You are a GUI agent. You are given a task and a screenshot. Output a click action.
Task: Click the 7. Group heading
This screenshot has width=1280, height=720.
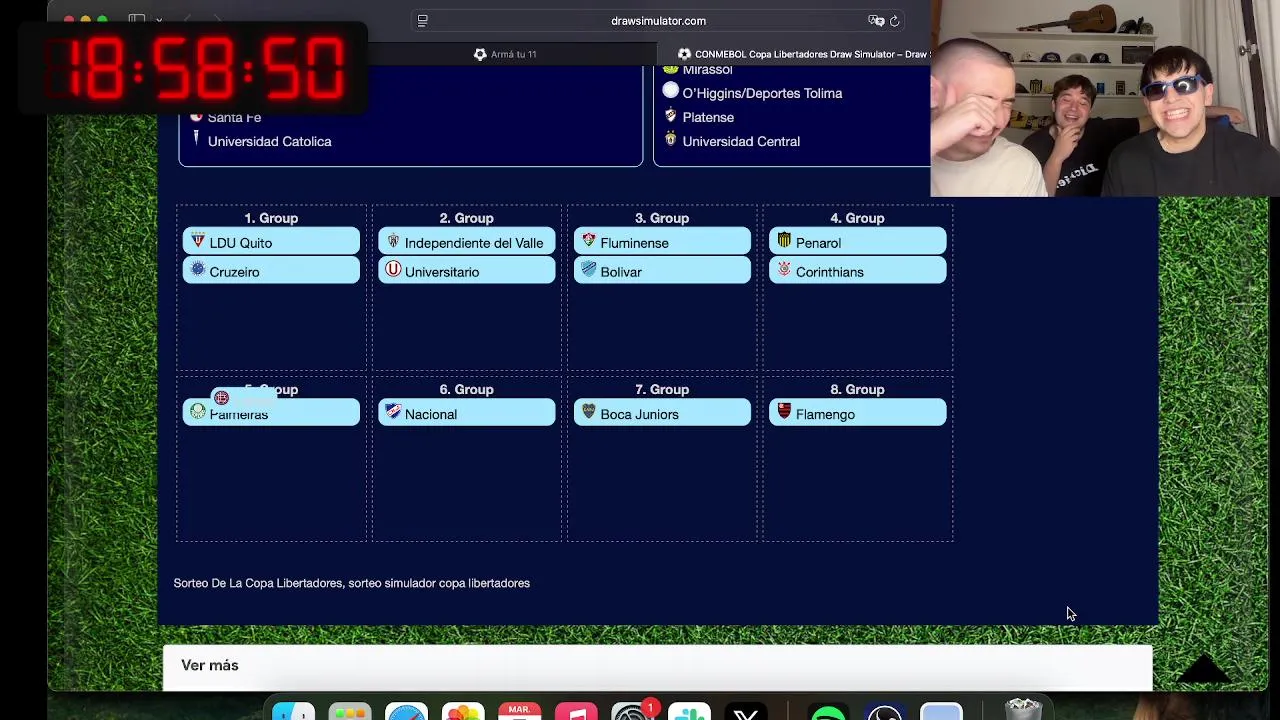point(662,389)
